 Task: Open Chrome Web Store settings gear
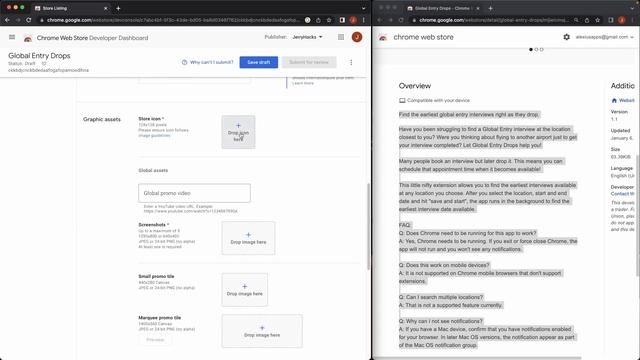pyautogui.click(x=567, y=37)
